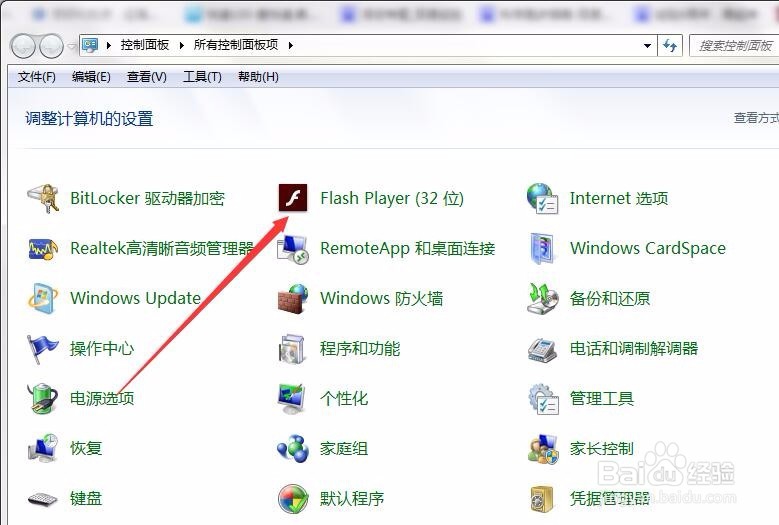Click the Realtek高清晰音频管理器 link
The height and width of the screenshot is (525, 779).
coord(162,248)
